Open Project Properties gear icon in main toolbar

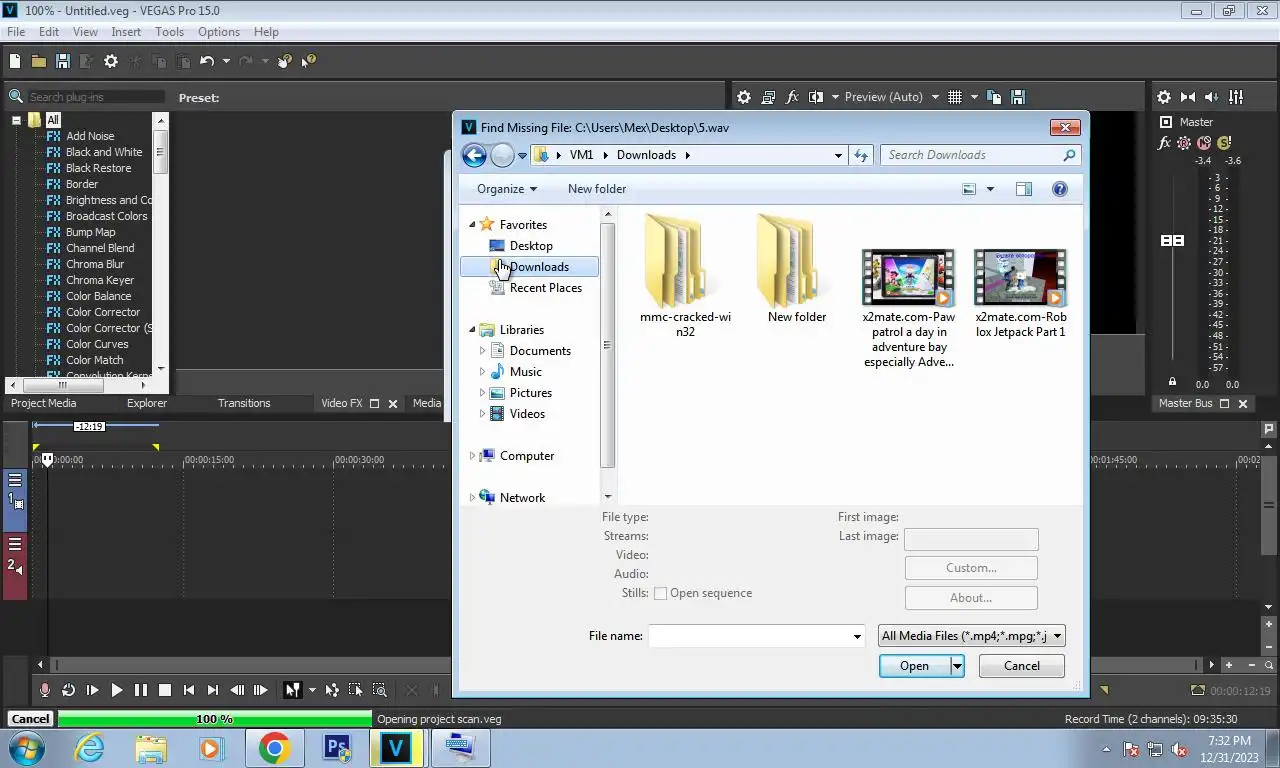[111, 61]
